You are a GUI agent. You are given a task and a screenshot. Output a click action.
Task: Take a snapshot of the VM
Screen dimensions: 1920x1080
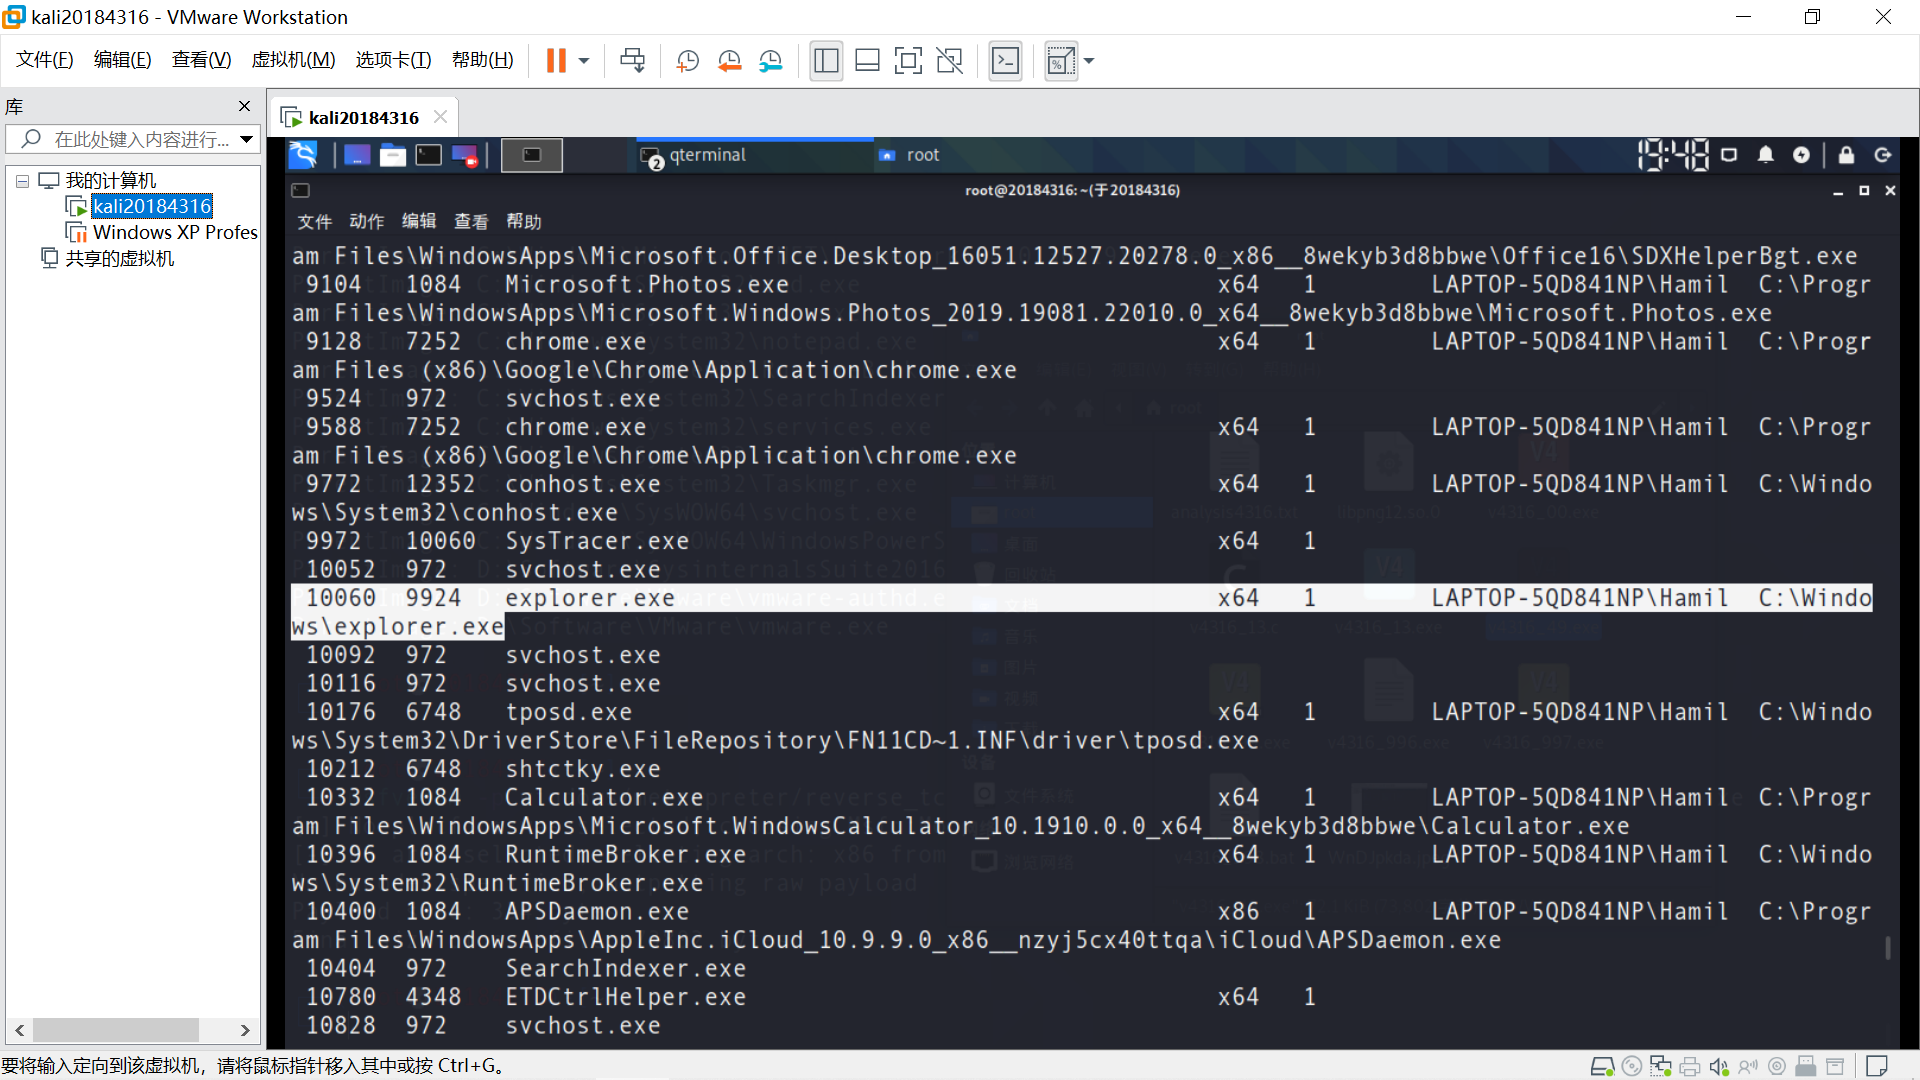tap(687, 61)
